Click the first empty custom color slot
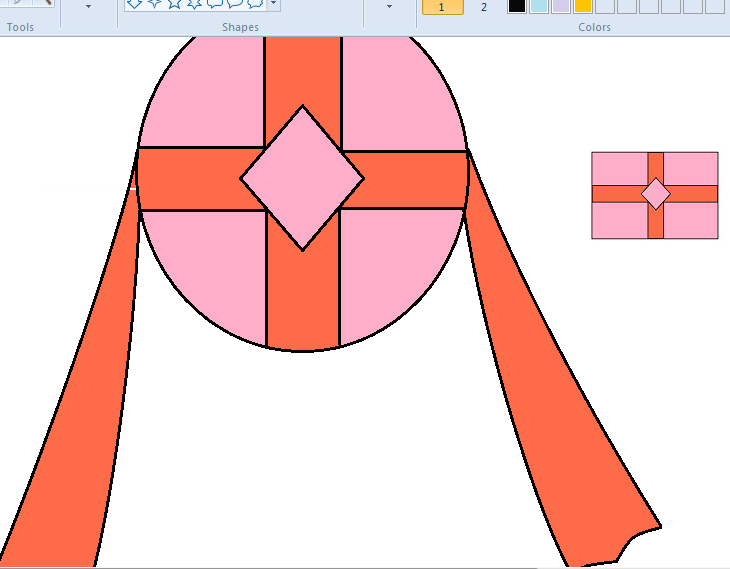The image size is (730, 569). pos(605,5)
